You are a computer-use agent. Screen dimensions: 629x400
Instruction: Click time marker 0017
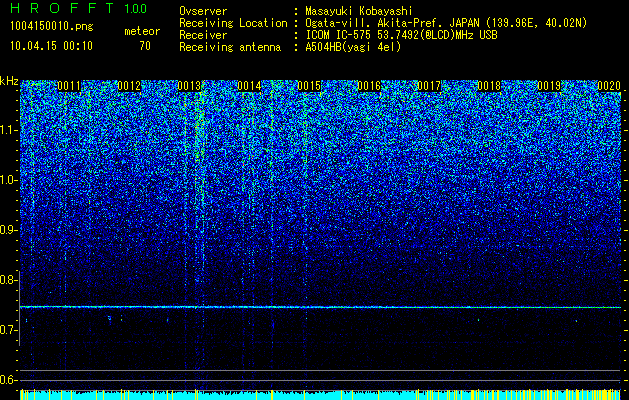point(429,86)
